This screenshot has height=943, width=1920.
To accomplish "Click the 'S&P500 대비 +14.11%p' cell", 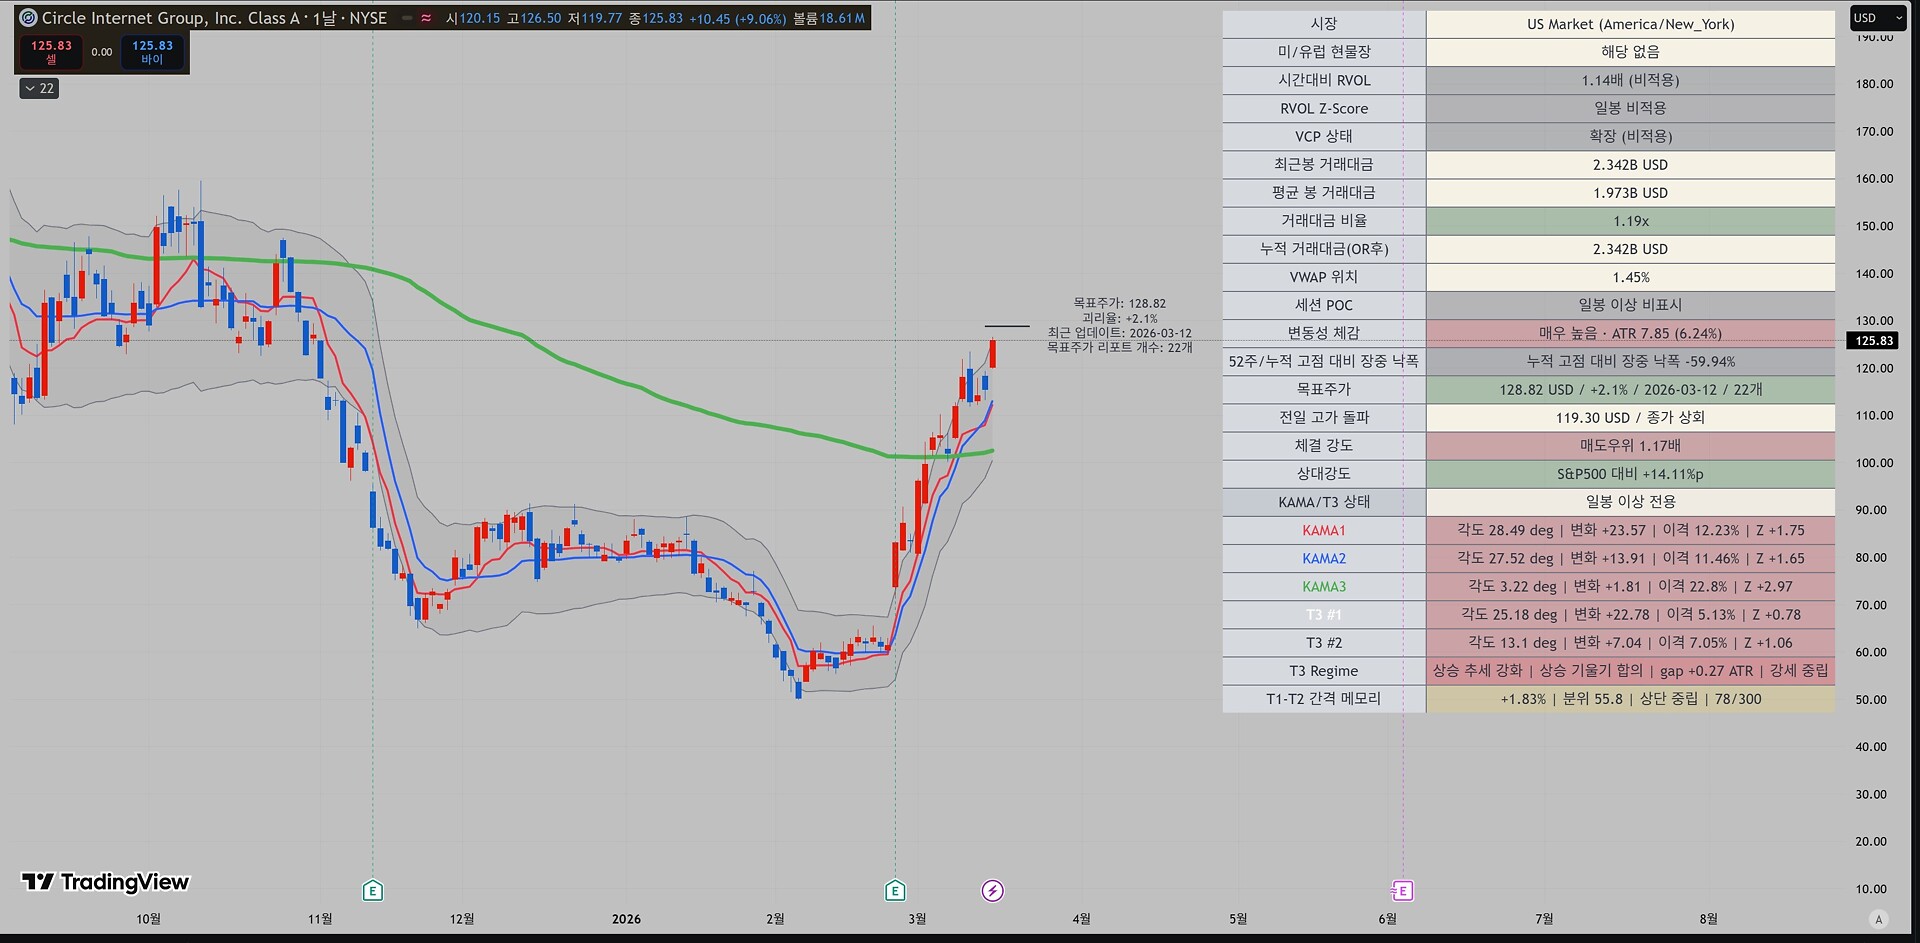I will pos(1630,473).
